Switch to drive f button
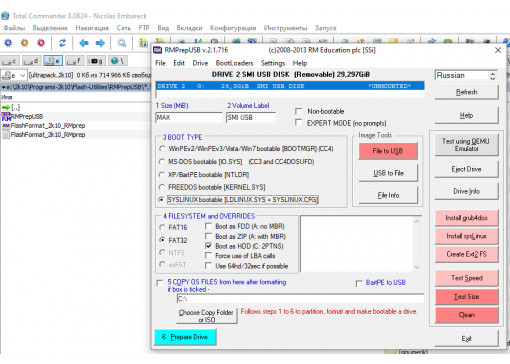Viewport: 510px width, 364px height. pyautogui.click(x=74, y=61)
